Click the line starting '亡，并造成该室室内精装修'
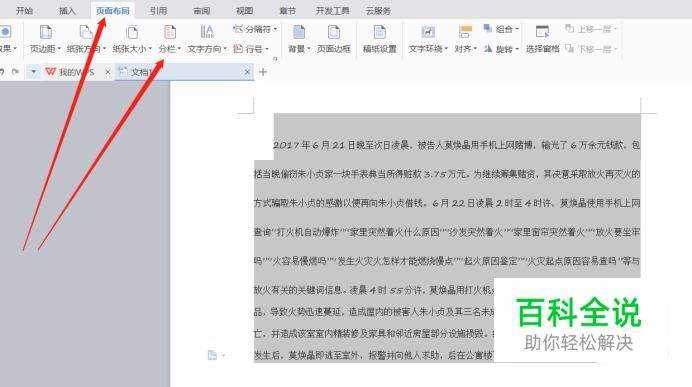The height and width of the screenshot is (387, 692). (x=374, y=333)
